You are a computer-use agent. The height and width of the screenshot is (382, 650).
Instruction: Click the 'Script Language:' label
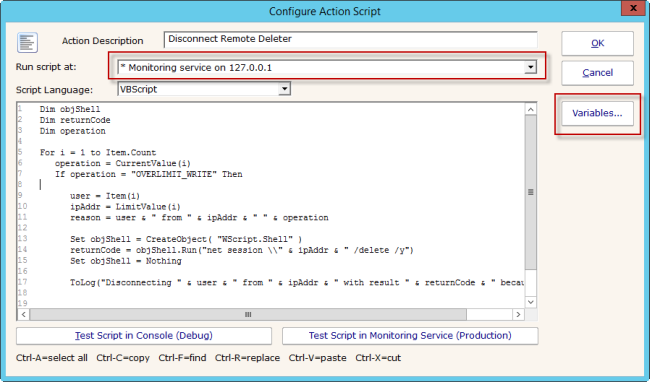click(x=54, y=89)
